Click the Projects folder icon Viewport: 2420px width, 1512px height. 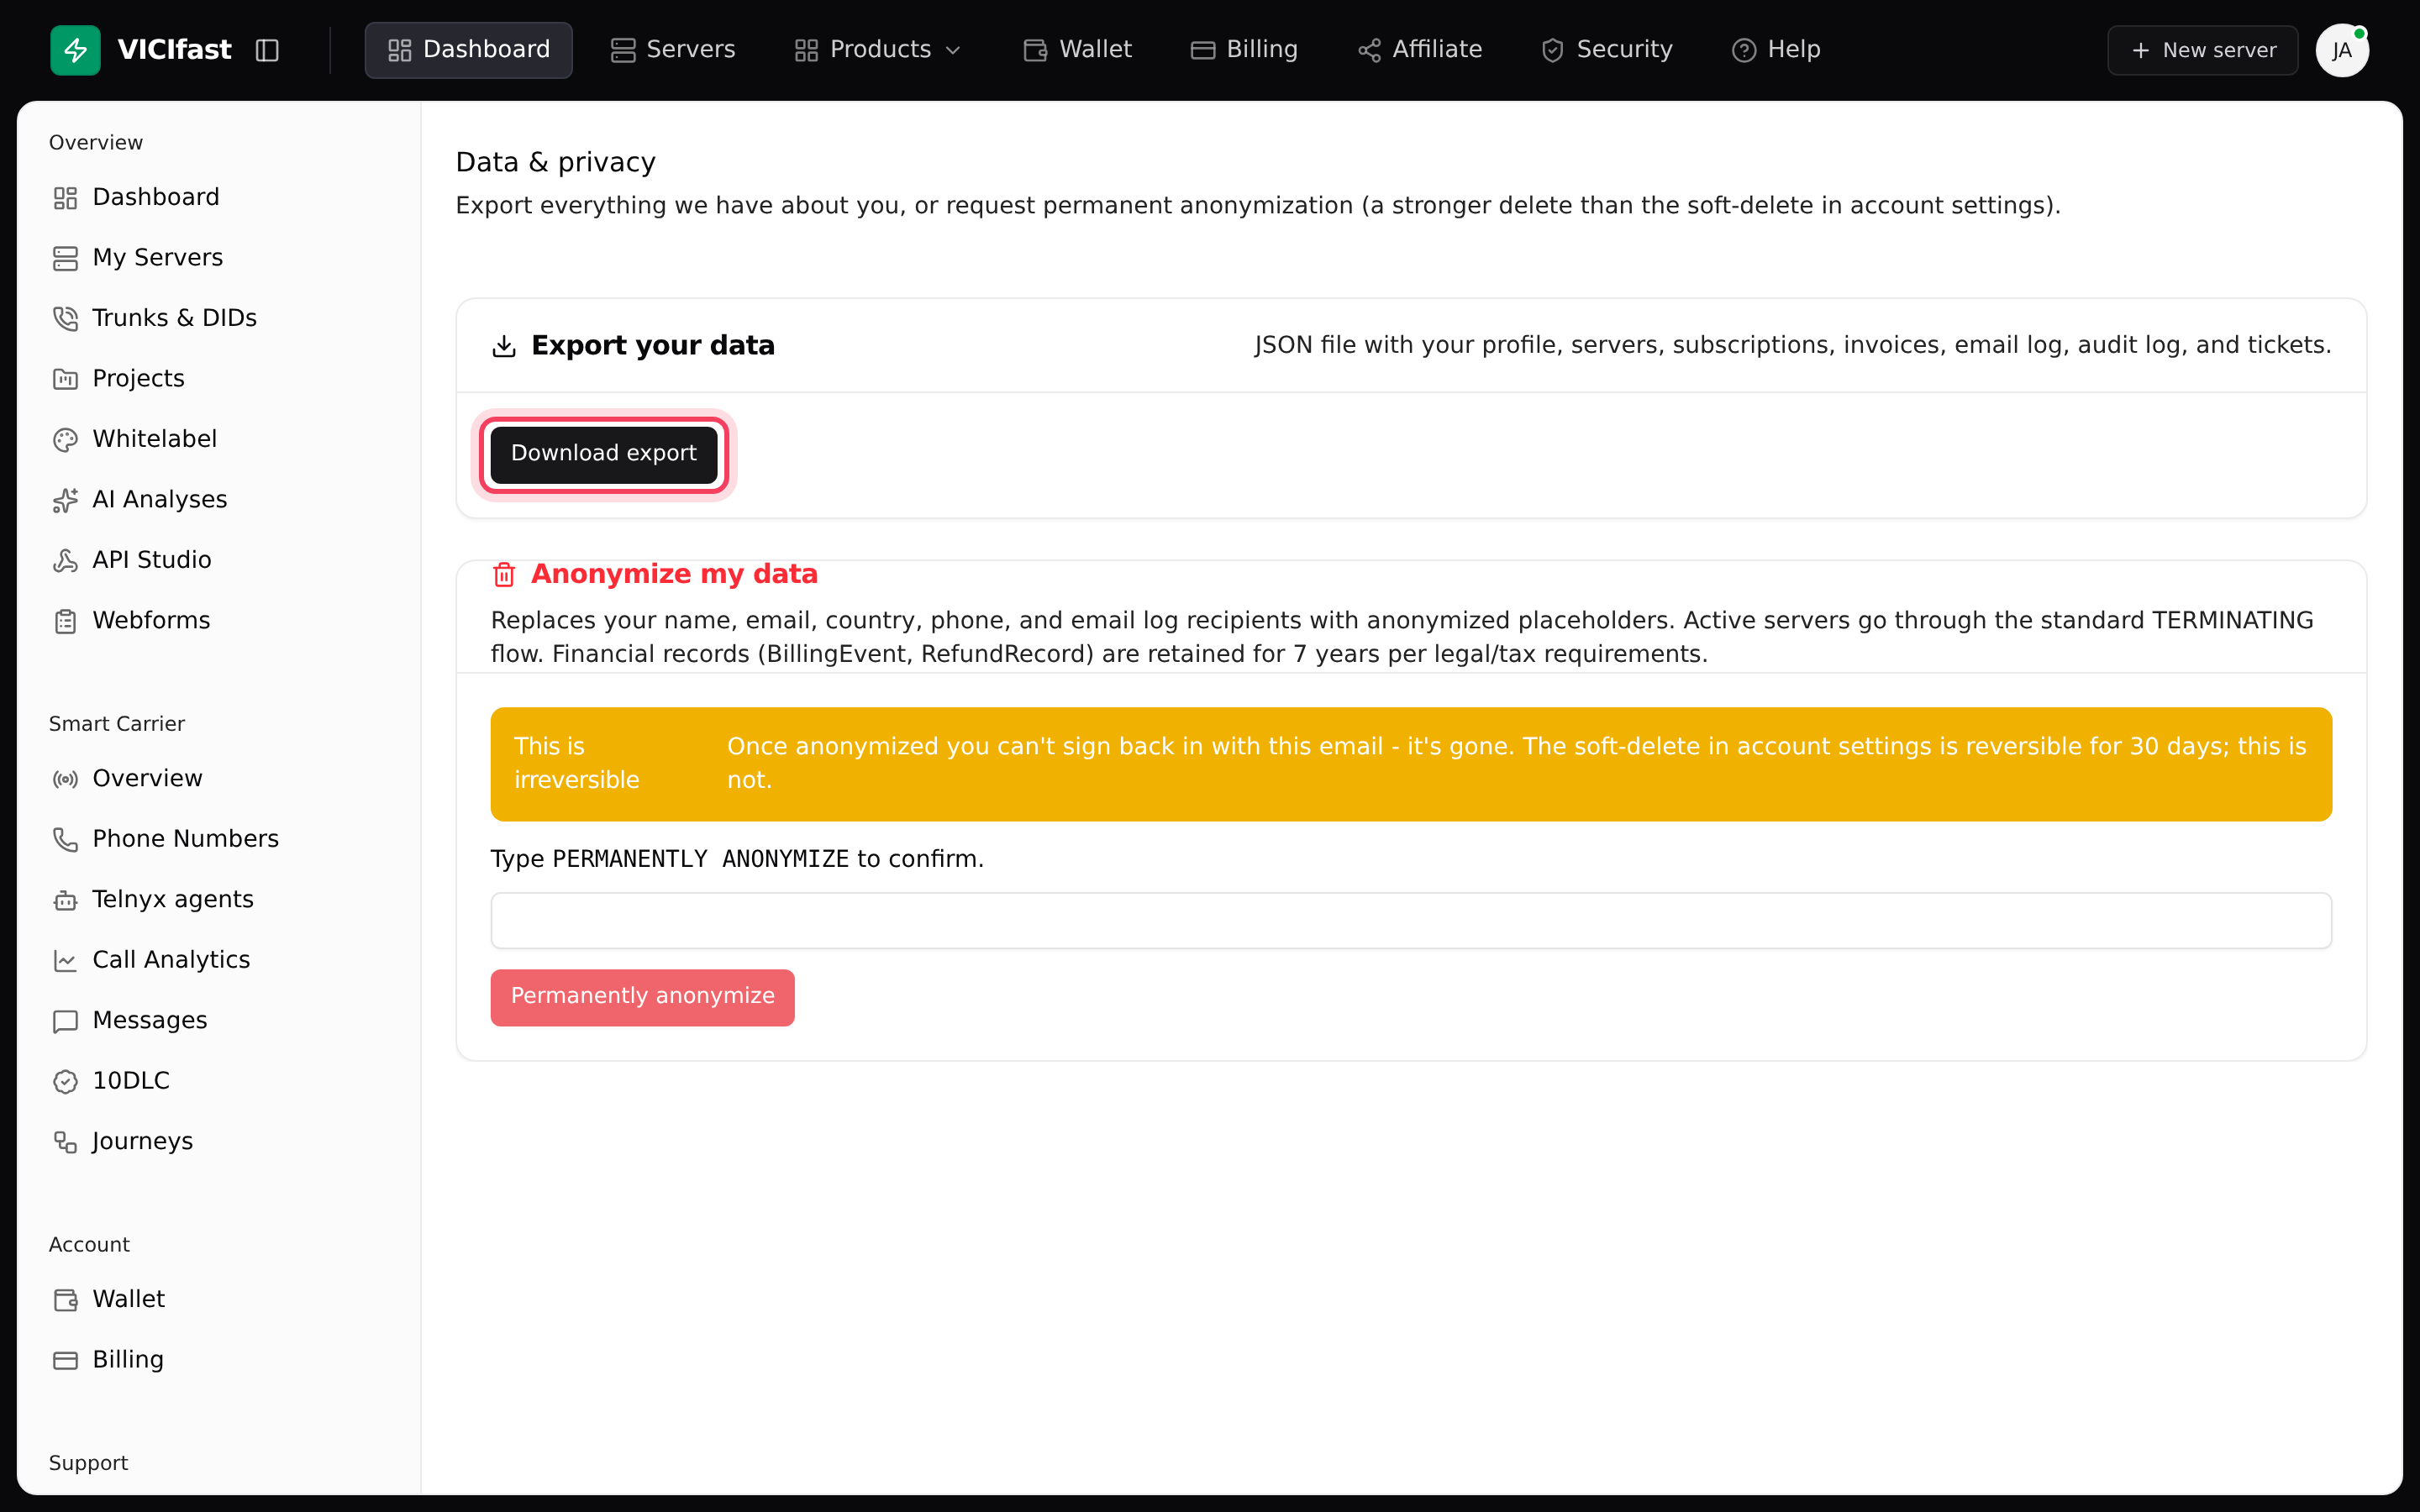click(x=65, y=379)
